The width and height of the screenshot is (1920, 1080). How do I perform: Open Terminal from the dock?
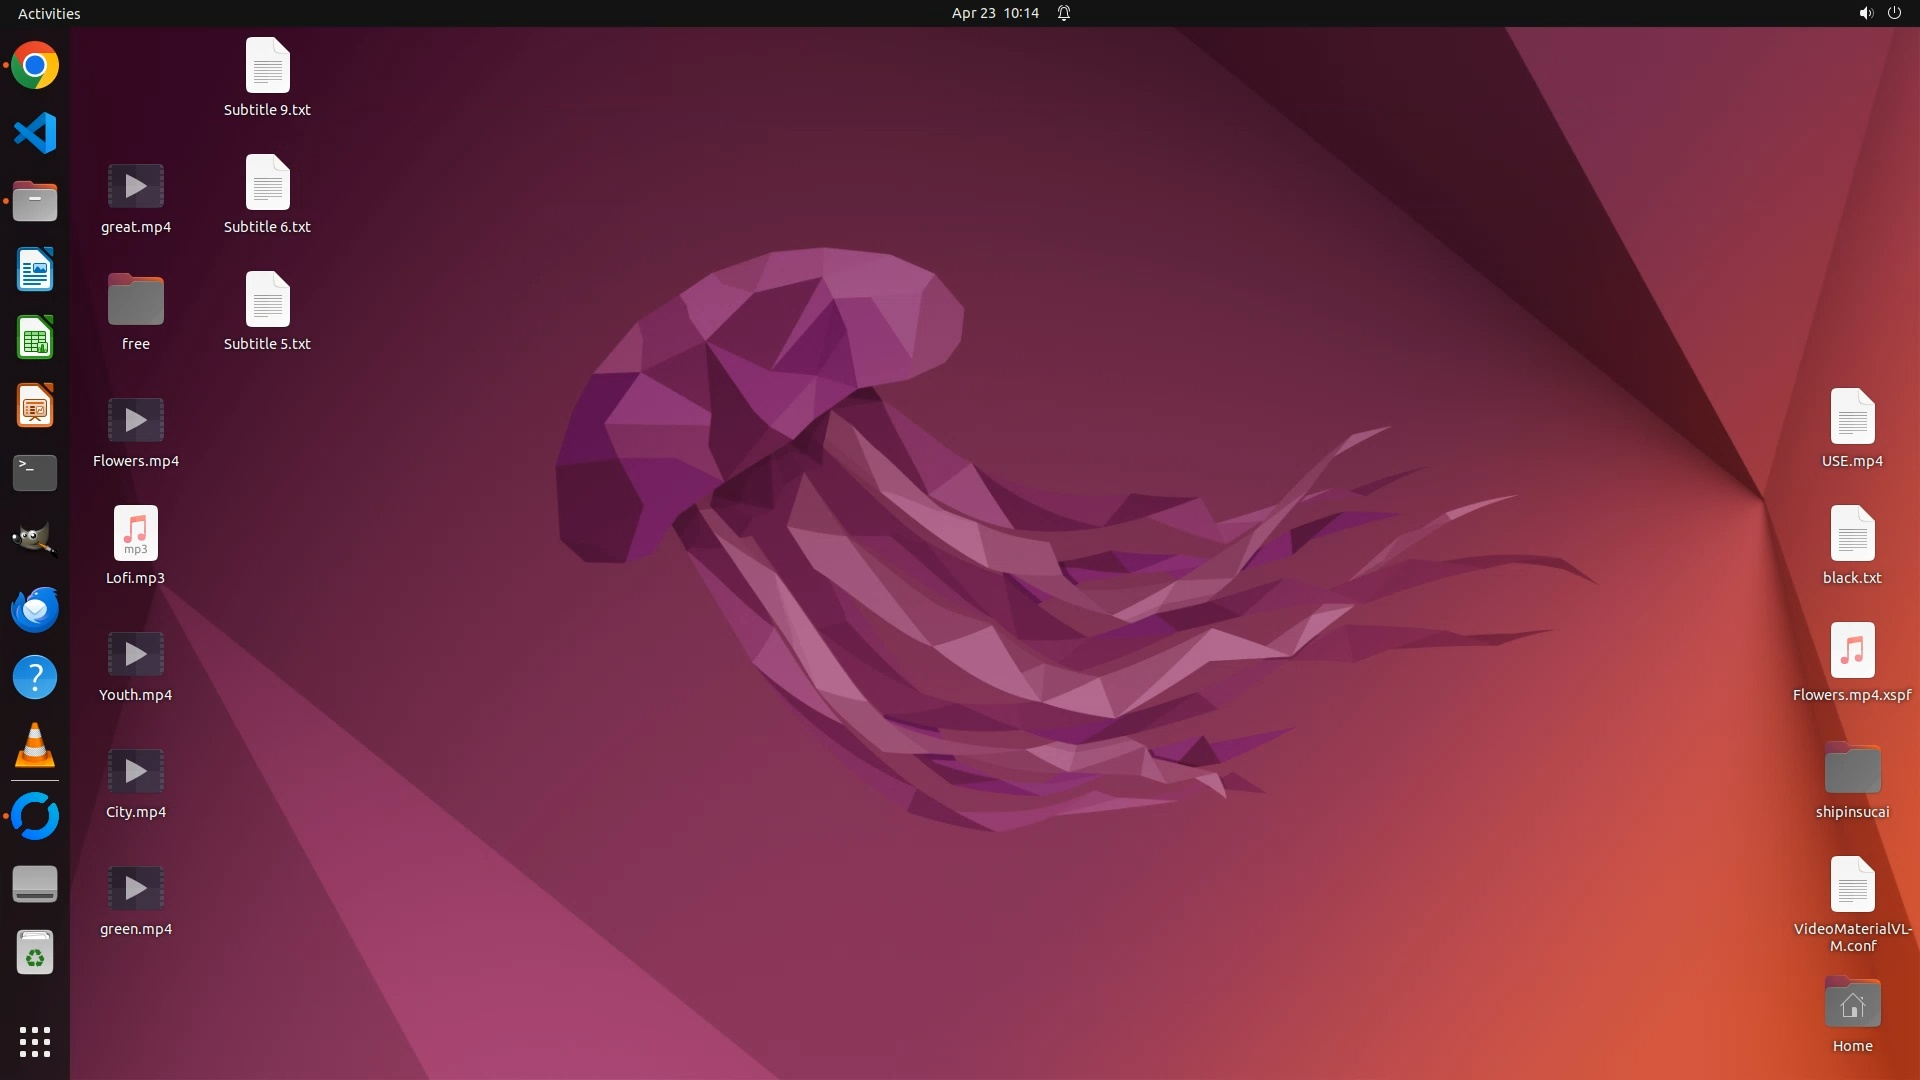point(35,472)
